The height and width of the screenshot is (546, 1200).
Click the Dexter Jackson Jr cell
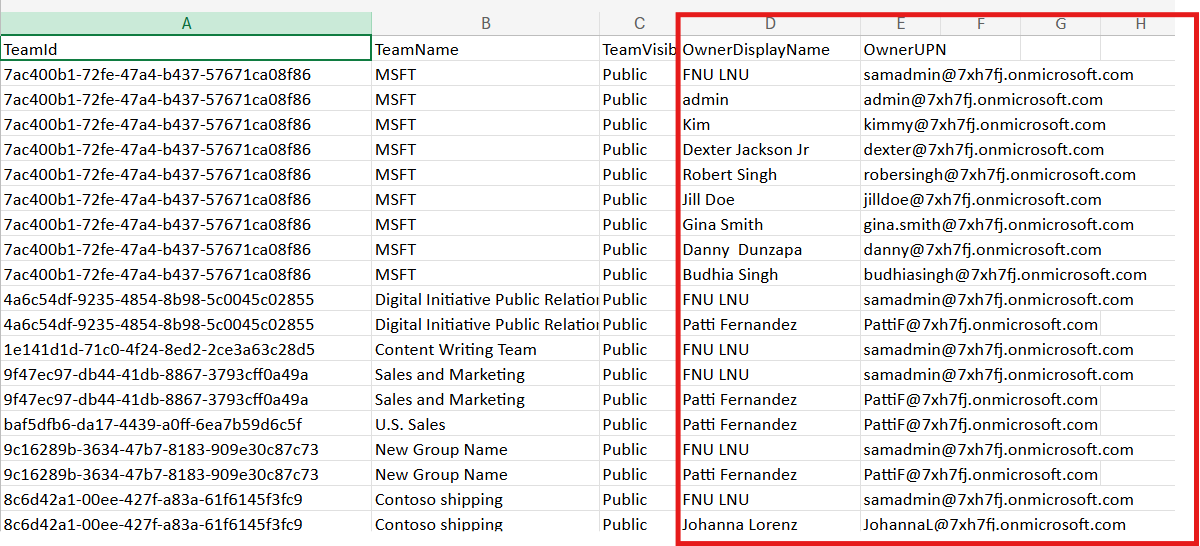pos(769,149)
